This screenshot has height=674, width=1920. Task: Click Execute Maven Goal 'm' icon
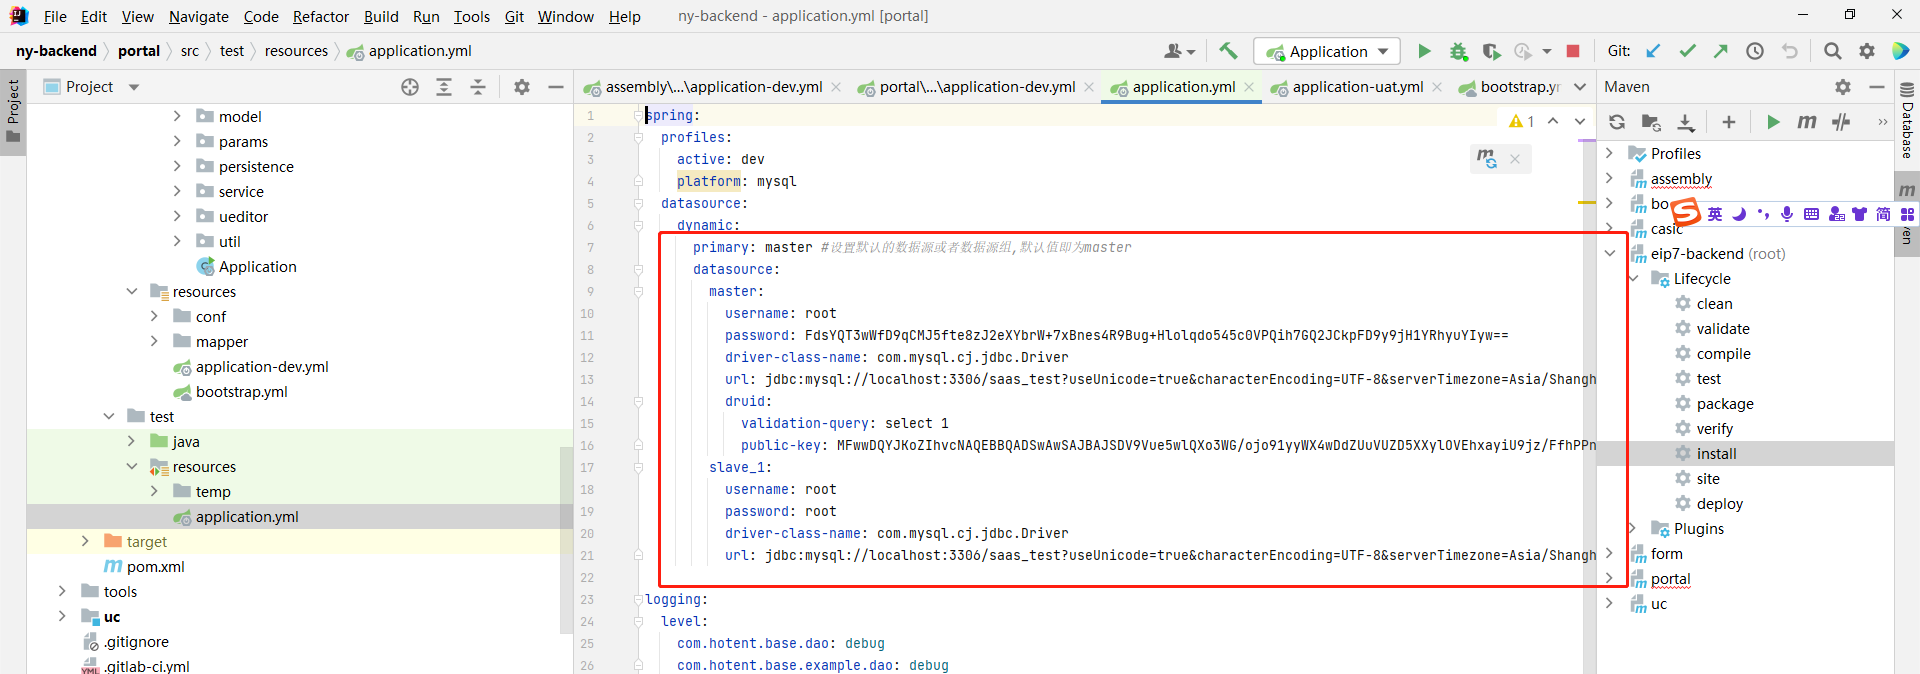tap(1806, 122)
